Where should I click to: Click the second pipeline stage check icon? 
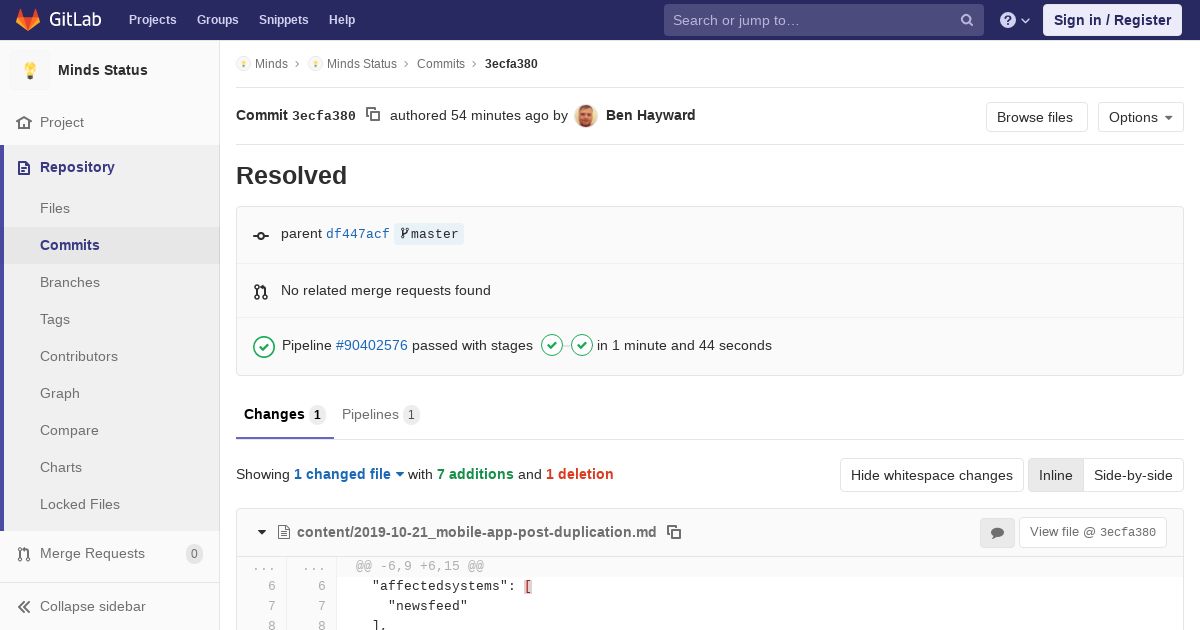point(582,345)
